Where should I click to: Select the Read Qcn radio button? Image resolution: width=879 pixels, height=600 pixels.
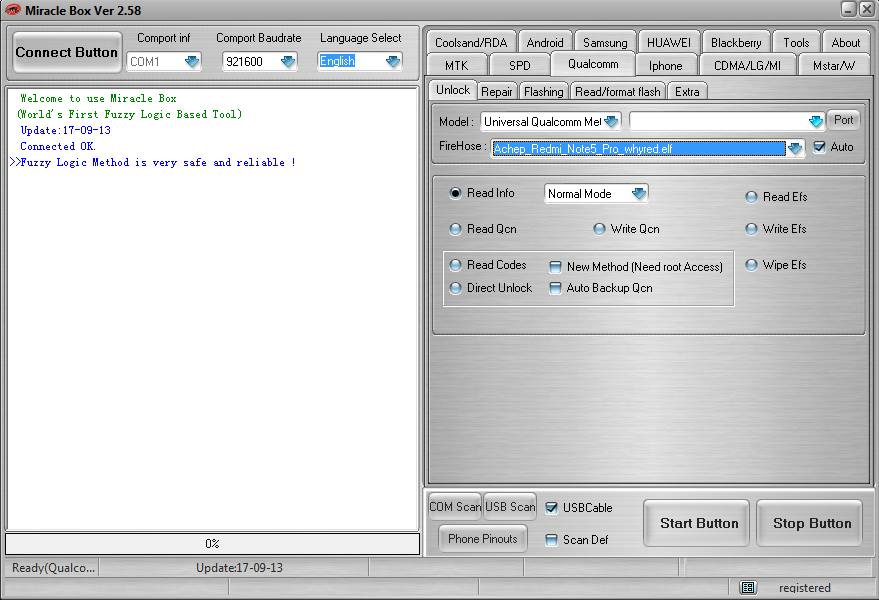click(x=455, y=229)
